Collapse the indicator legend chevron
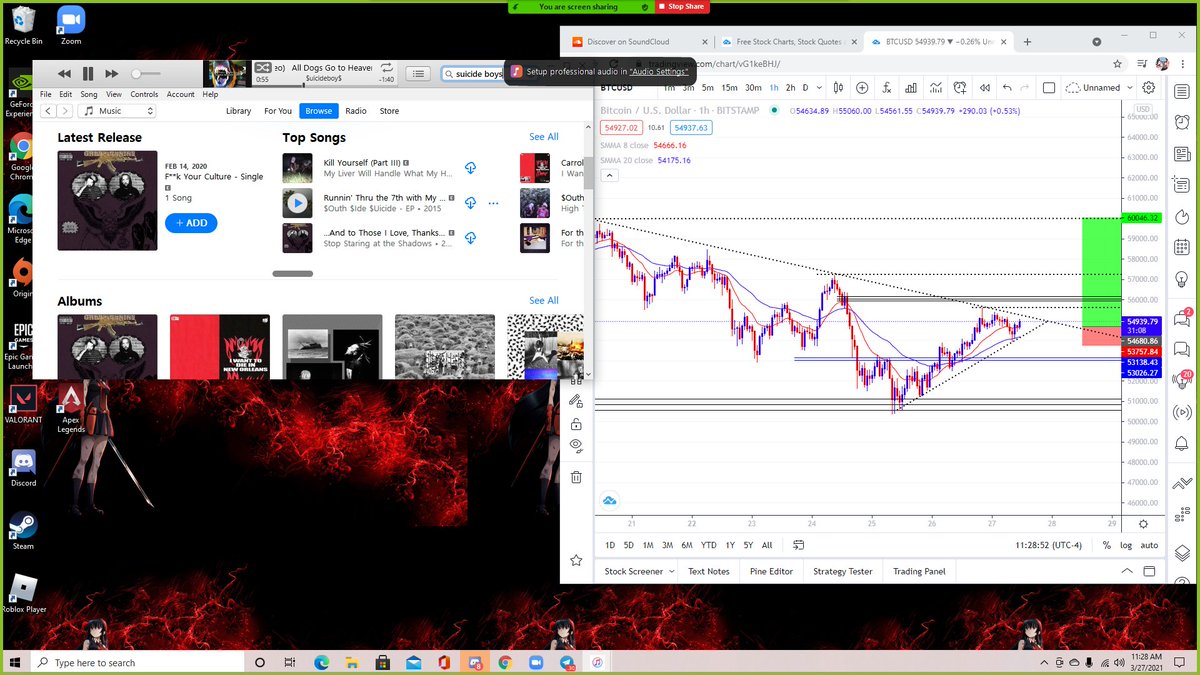Viewport: 1200px width, 675px height. (608, 174)
